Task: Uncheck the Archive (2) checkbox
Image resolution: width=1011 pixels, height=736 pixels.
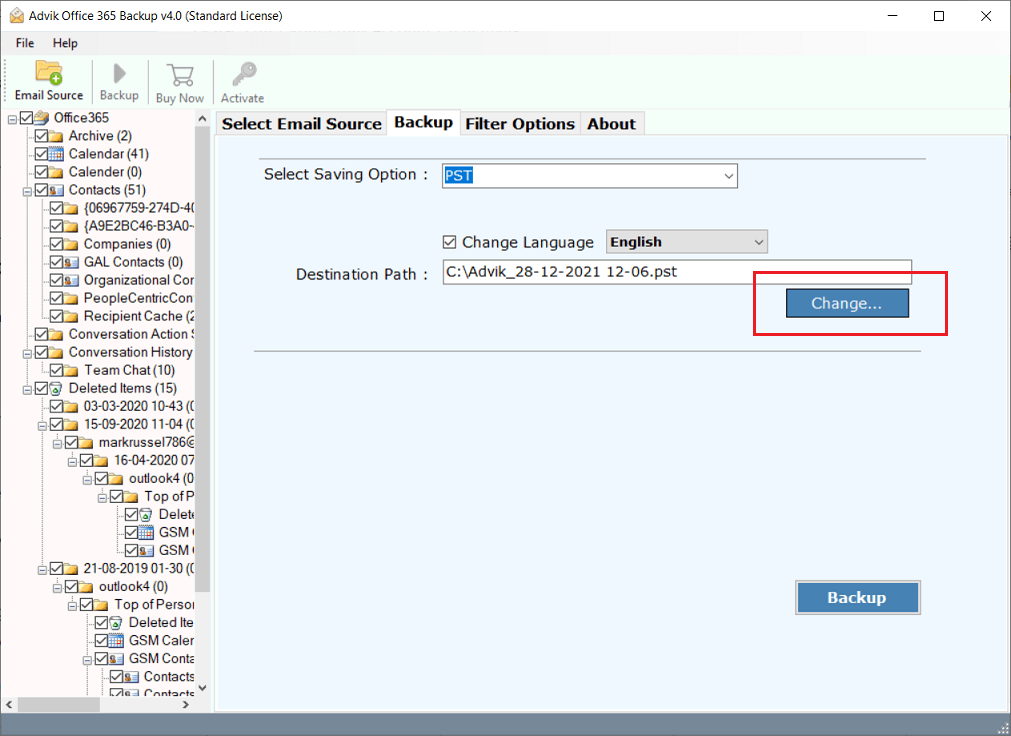Action: click(x=41, y=135)
